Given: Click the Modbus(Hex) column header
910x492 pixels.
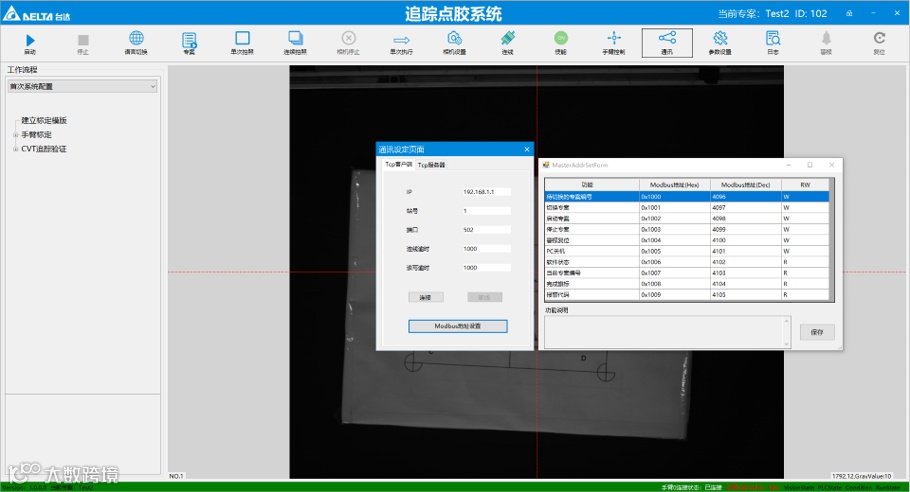Looking at the screenshot, I should [674, 184].
